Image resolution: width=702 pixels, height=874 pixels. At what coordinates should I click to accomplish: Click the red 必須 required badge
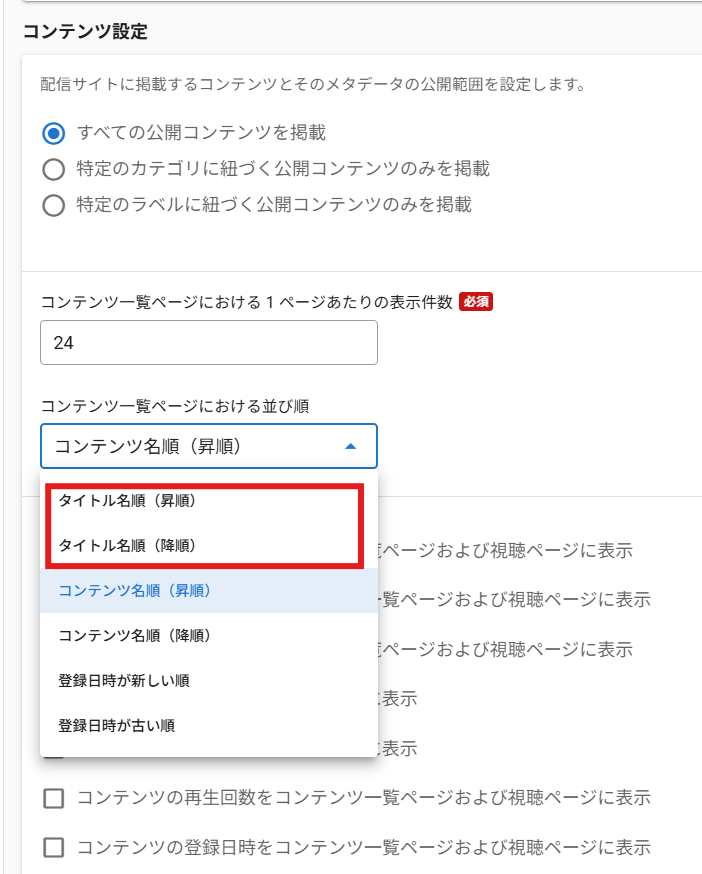[x=476, y=302]
